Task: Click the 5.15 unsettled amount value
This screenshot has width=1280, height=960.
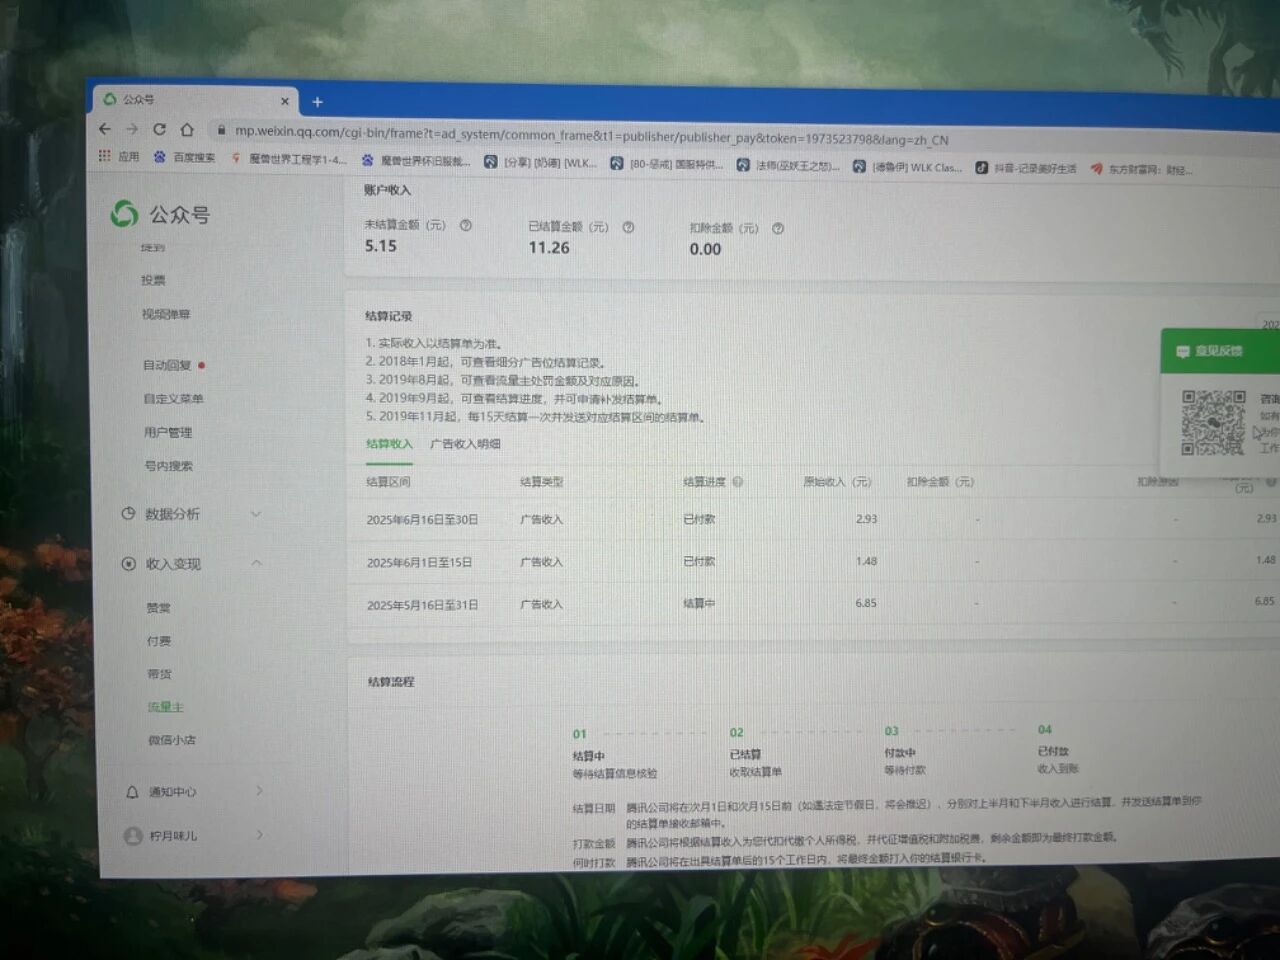Action: pos(381,246)
